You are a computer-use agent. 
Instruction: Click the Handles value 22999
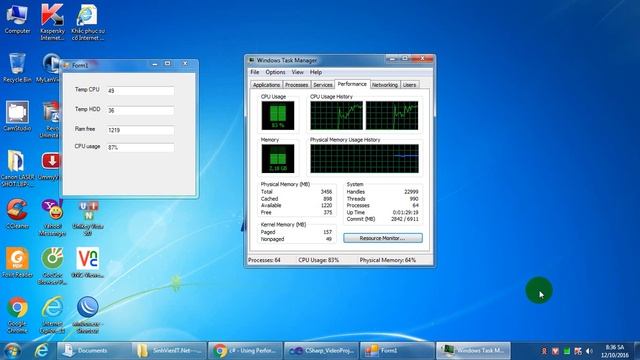pyautogui.click(x=411, y=191)
